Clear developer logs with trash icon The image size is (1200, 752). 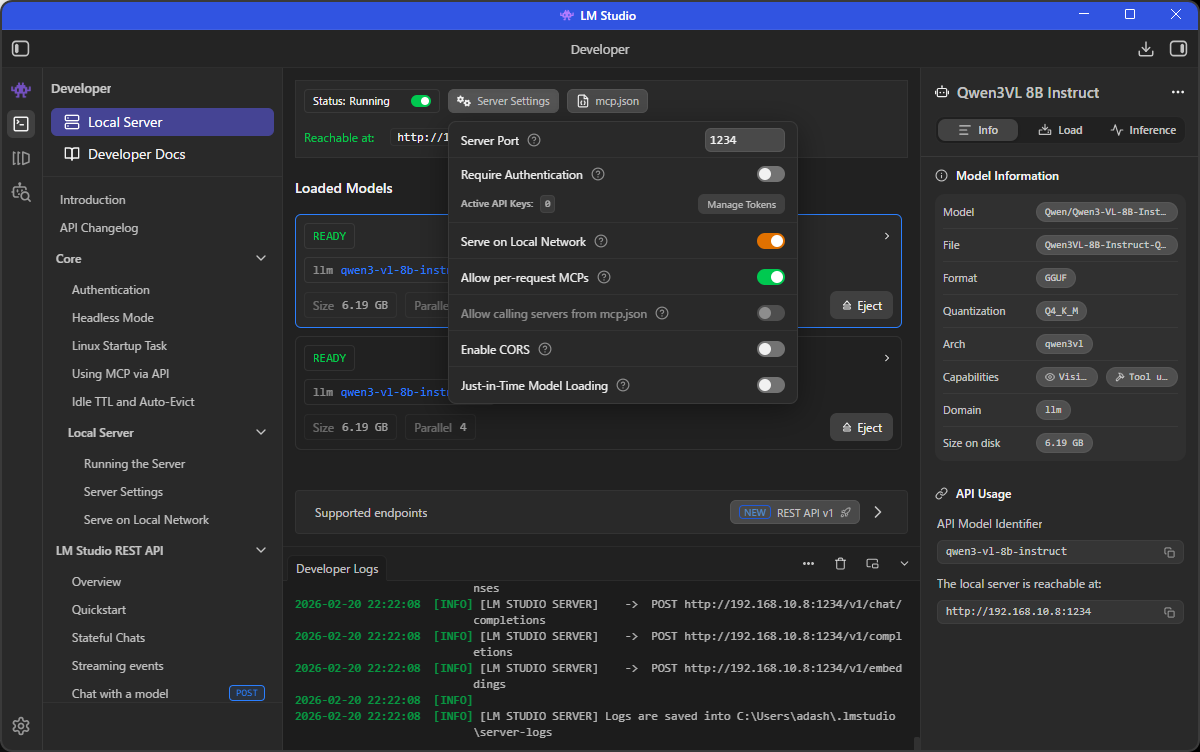click(x=840, y=564)
